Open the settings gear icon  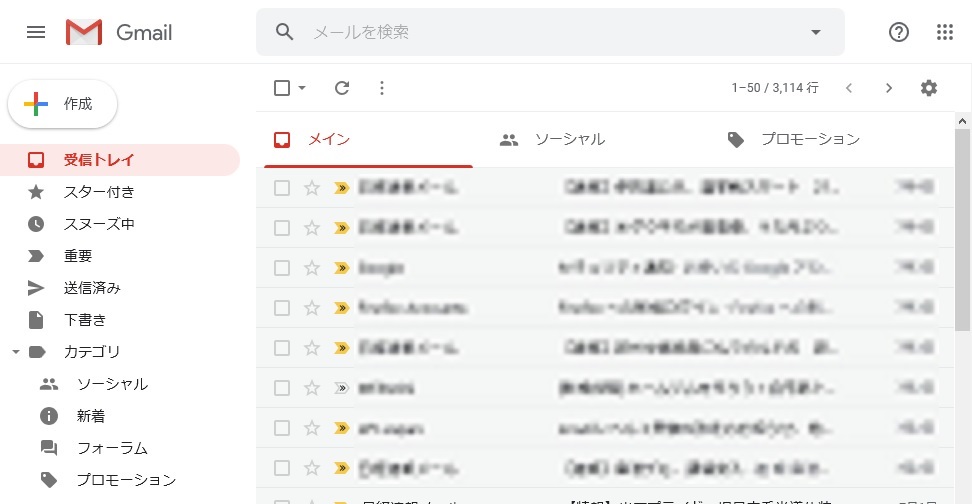(929, 88)
